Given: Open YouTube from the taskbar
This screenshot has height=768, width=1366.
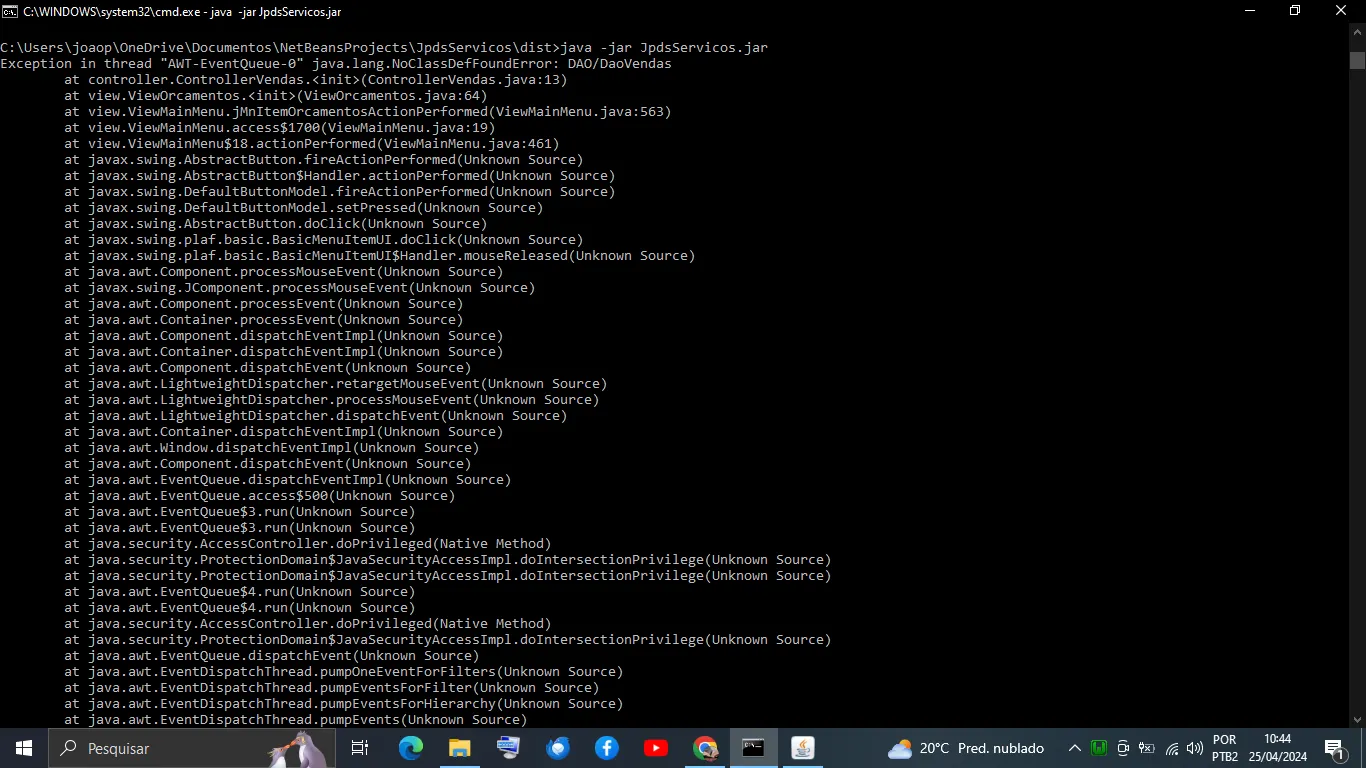Looking at the screenshot, I should coord(655,748).
